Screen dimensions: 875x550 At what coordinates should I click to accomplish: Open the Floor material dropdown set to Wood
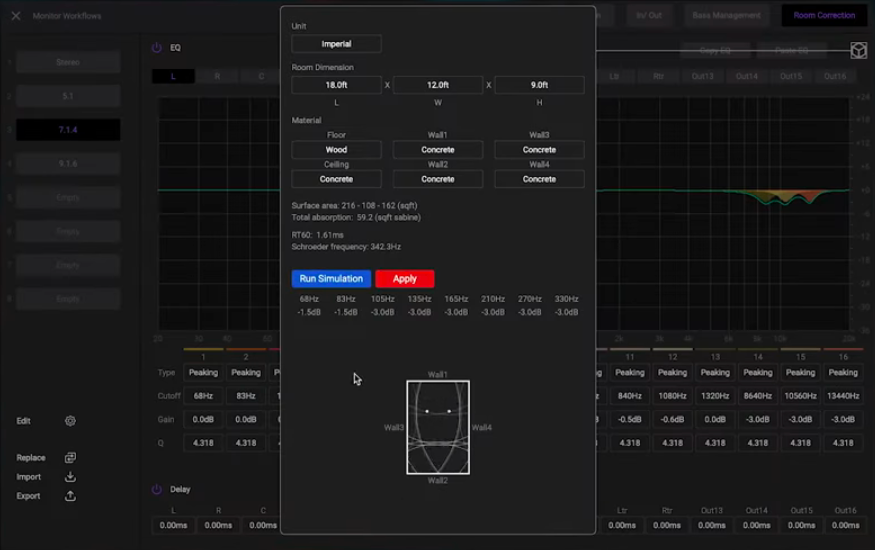point(336,150)
